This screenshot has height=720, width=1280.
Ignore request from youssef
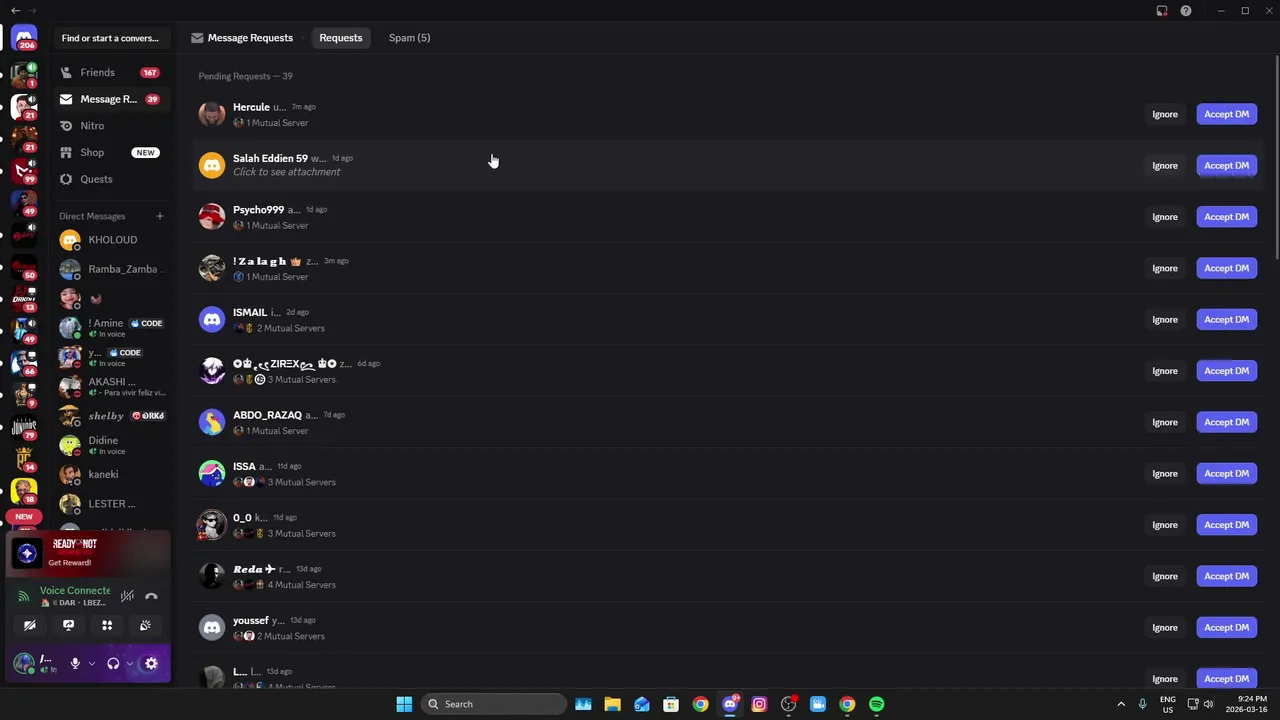click(x=1165, y=627)
